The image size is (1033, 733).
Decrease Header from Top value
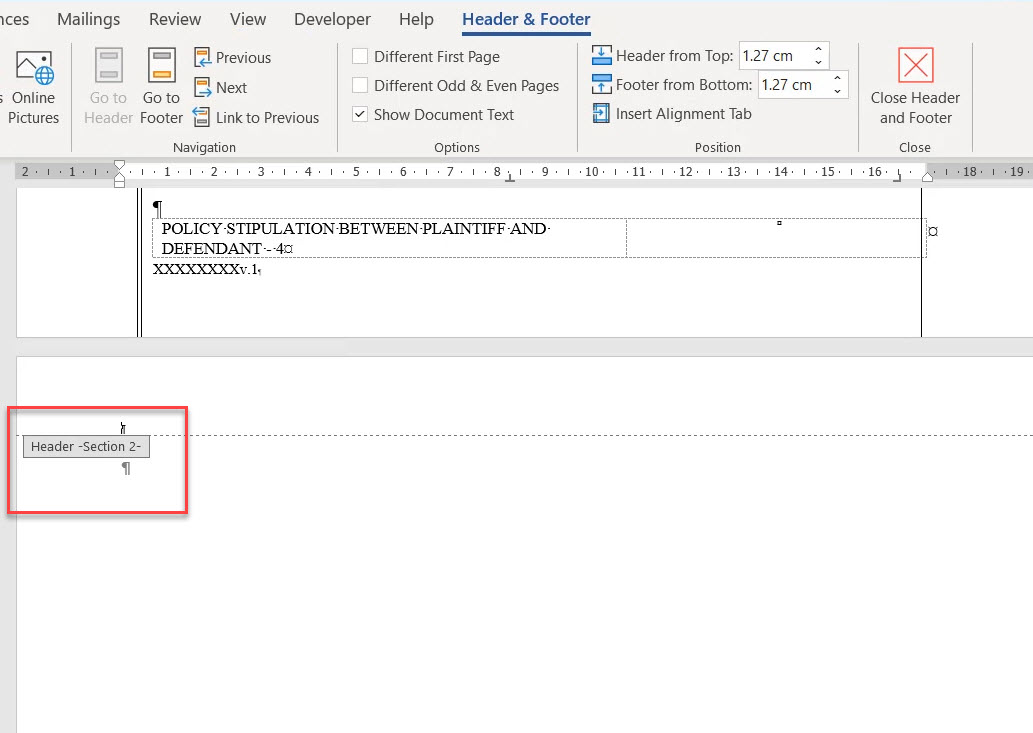[819, 62]
